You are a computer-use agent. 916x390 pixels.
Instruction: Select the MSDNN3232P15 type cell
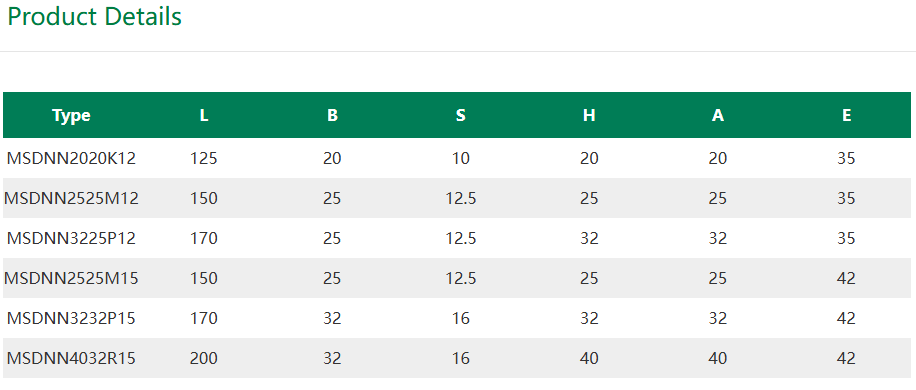pos(71,318)
